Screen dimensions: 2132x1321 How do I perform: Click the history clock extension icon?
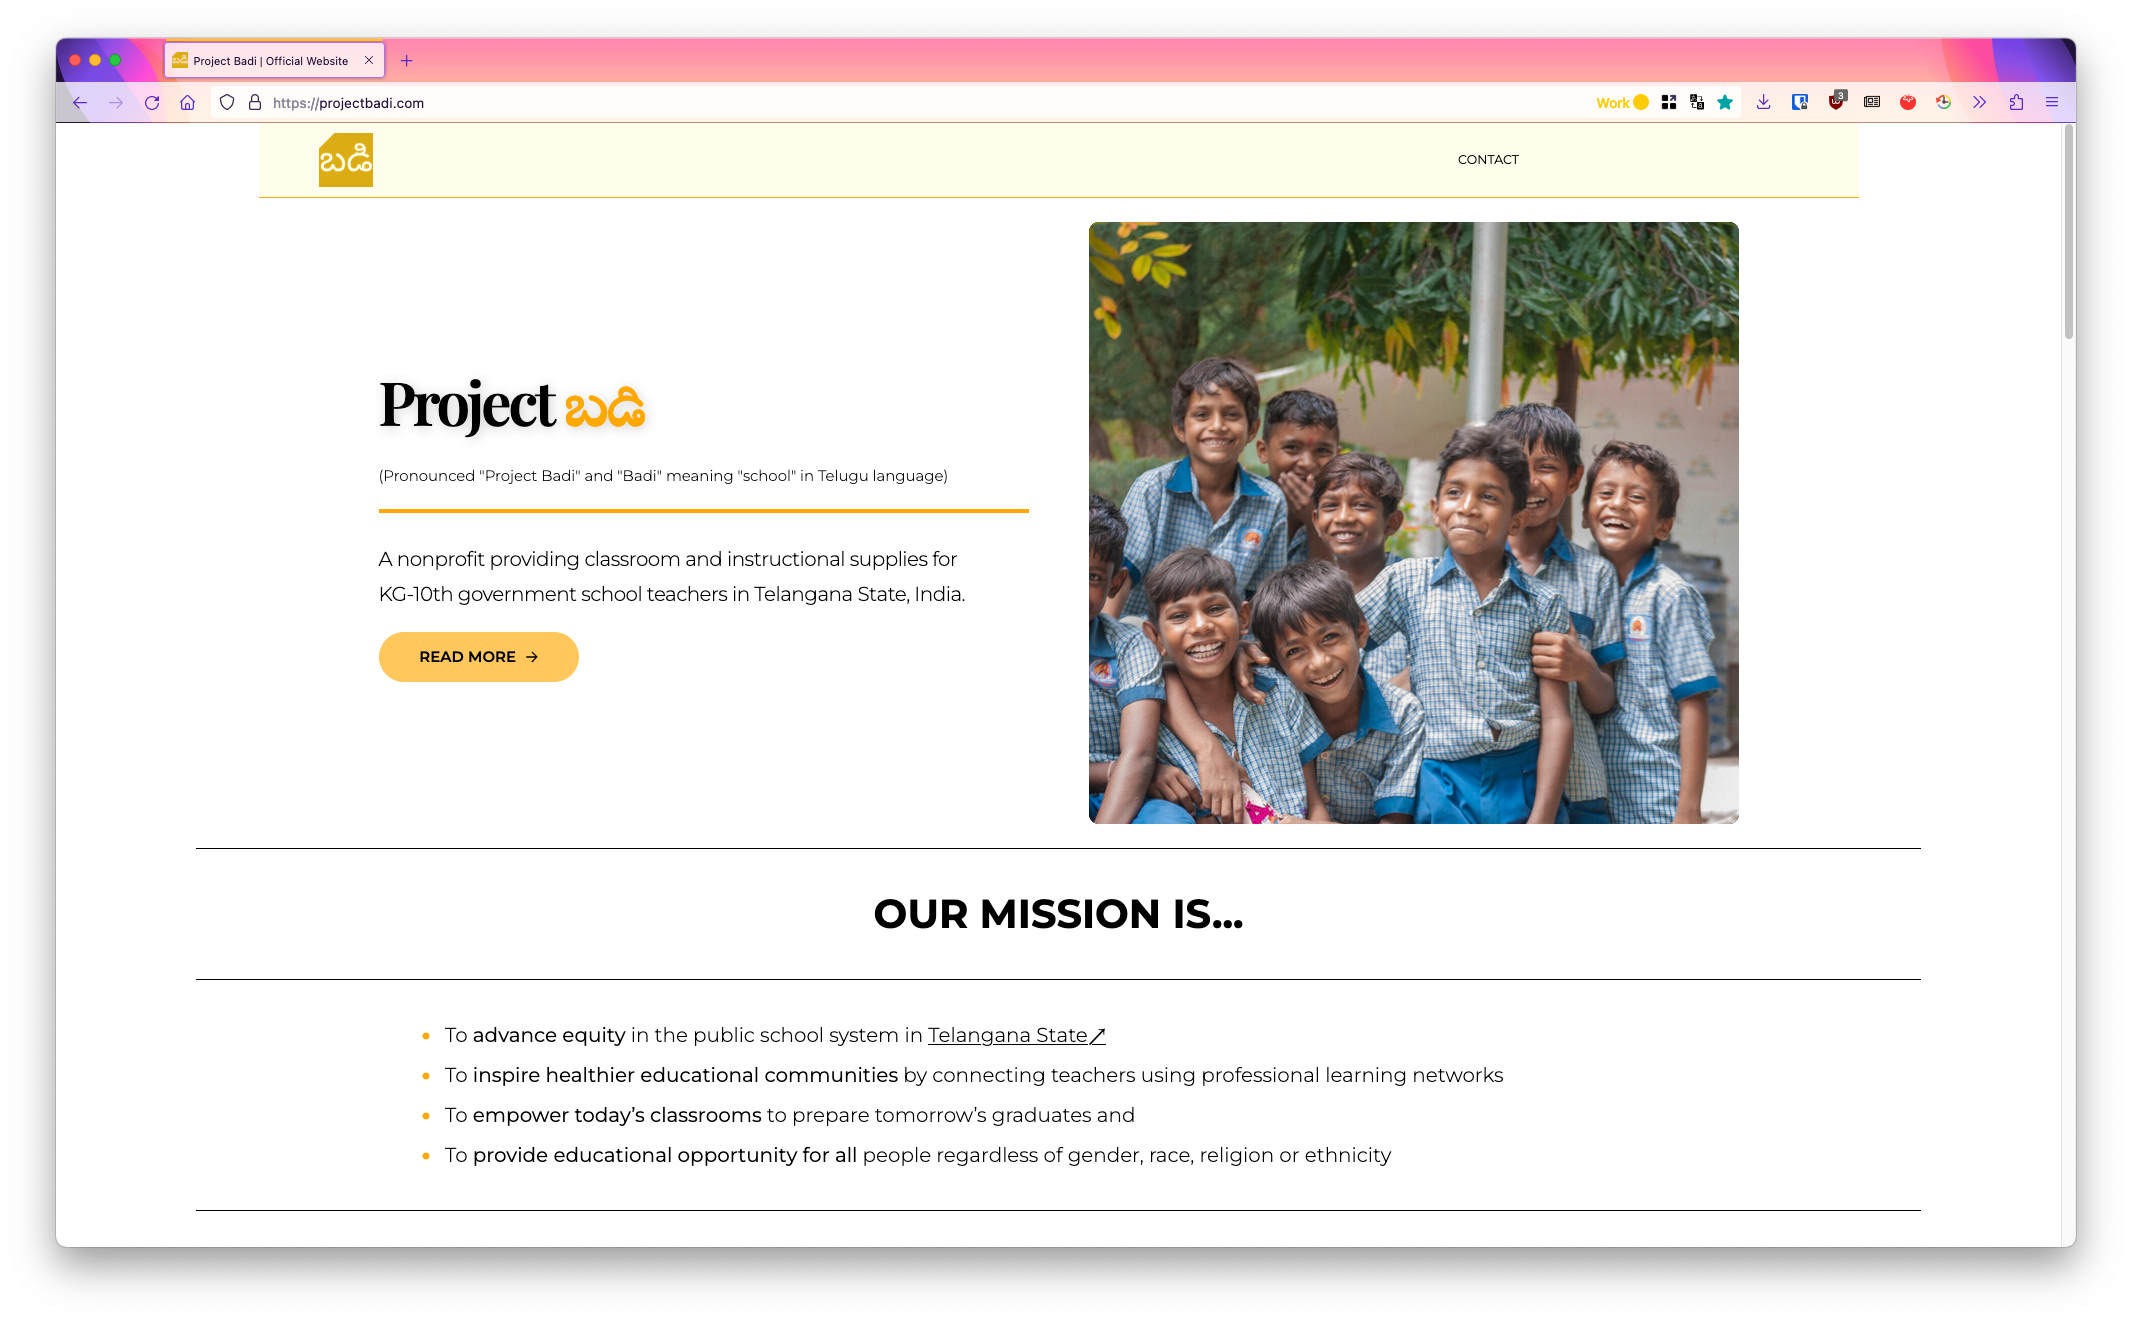pos(1943,102)
